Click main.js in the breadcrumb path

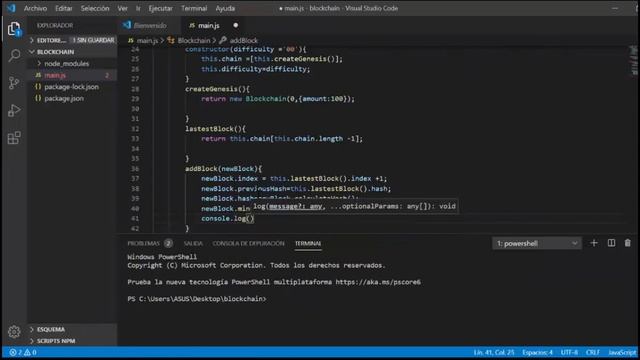point(147,40)
